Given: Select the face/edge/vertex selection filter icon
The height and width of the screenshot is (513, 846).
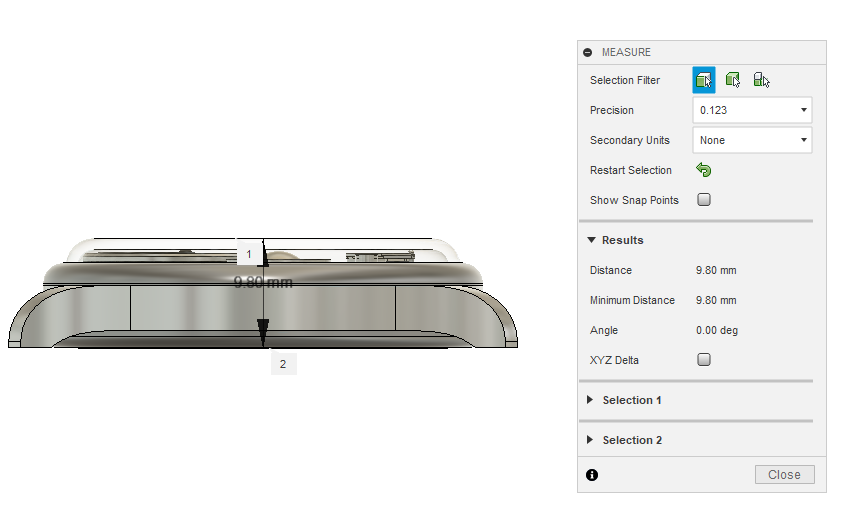Looking at the screenshot, I should tap(704, 80).
